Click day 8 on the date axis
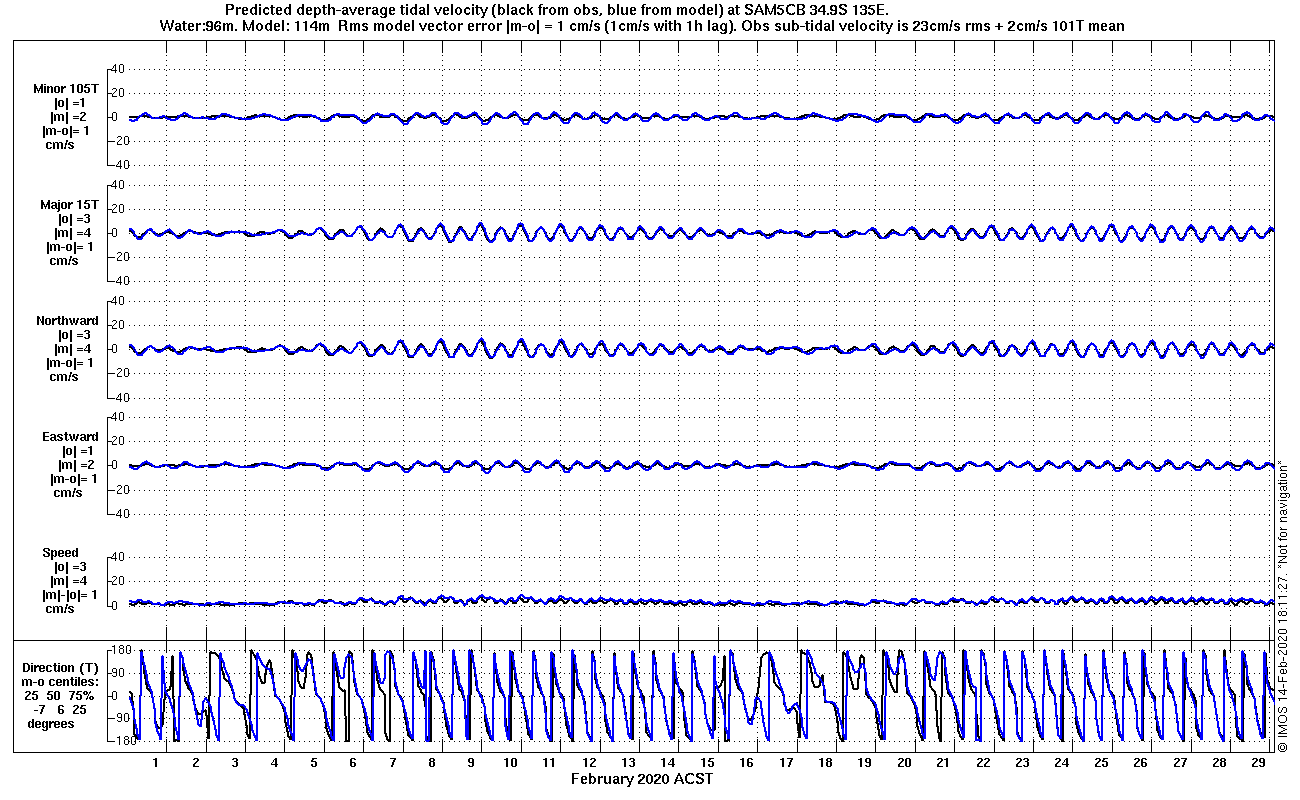 pos(431,763)
